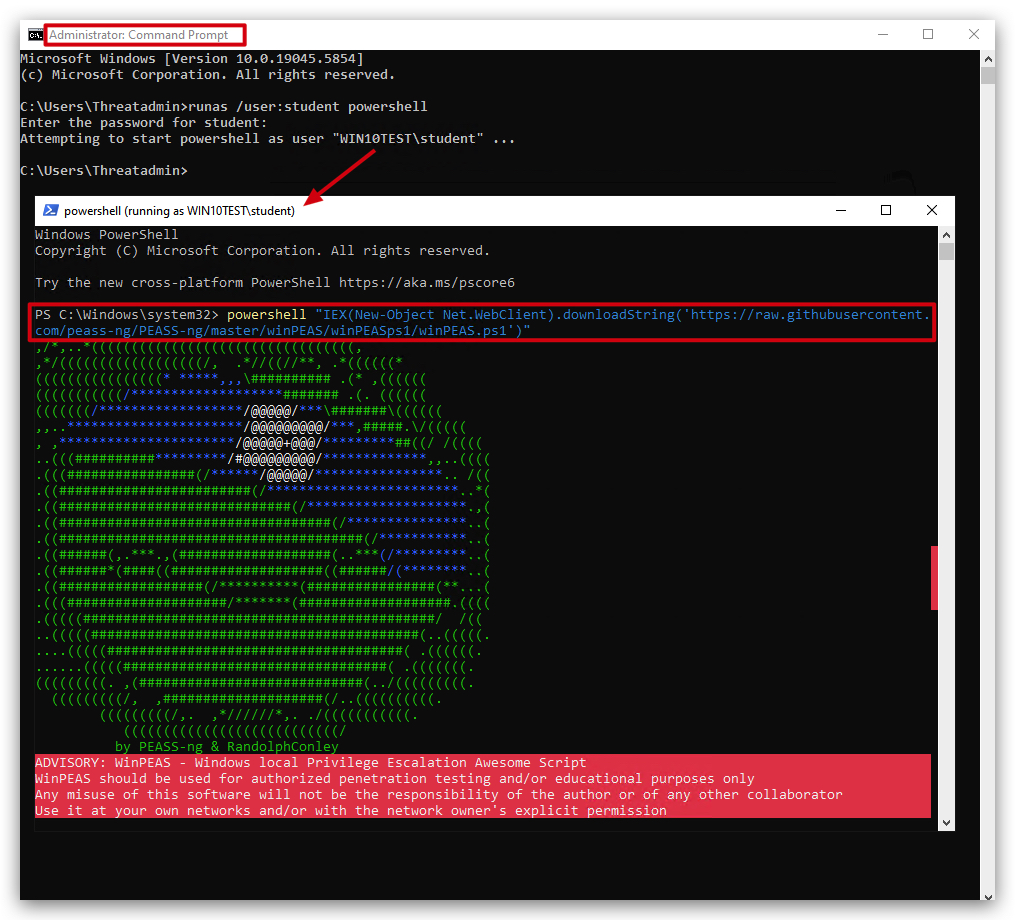Click the PowerShell icon in the inner title bar
The width and height of the screenshot is (1015, 920).
click(x=50, y=210)
